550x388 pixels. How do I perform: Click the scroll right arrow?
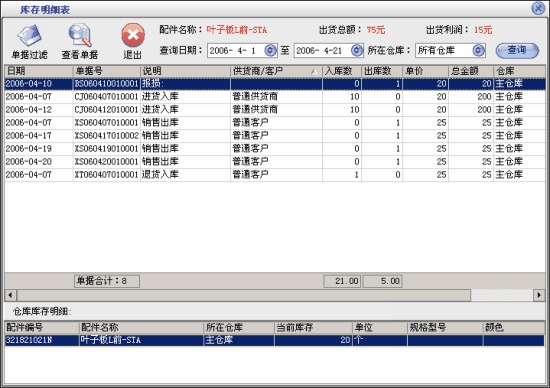539,295
